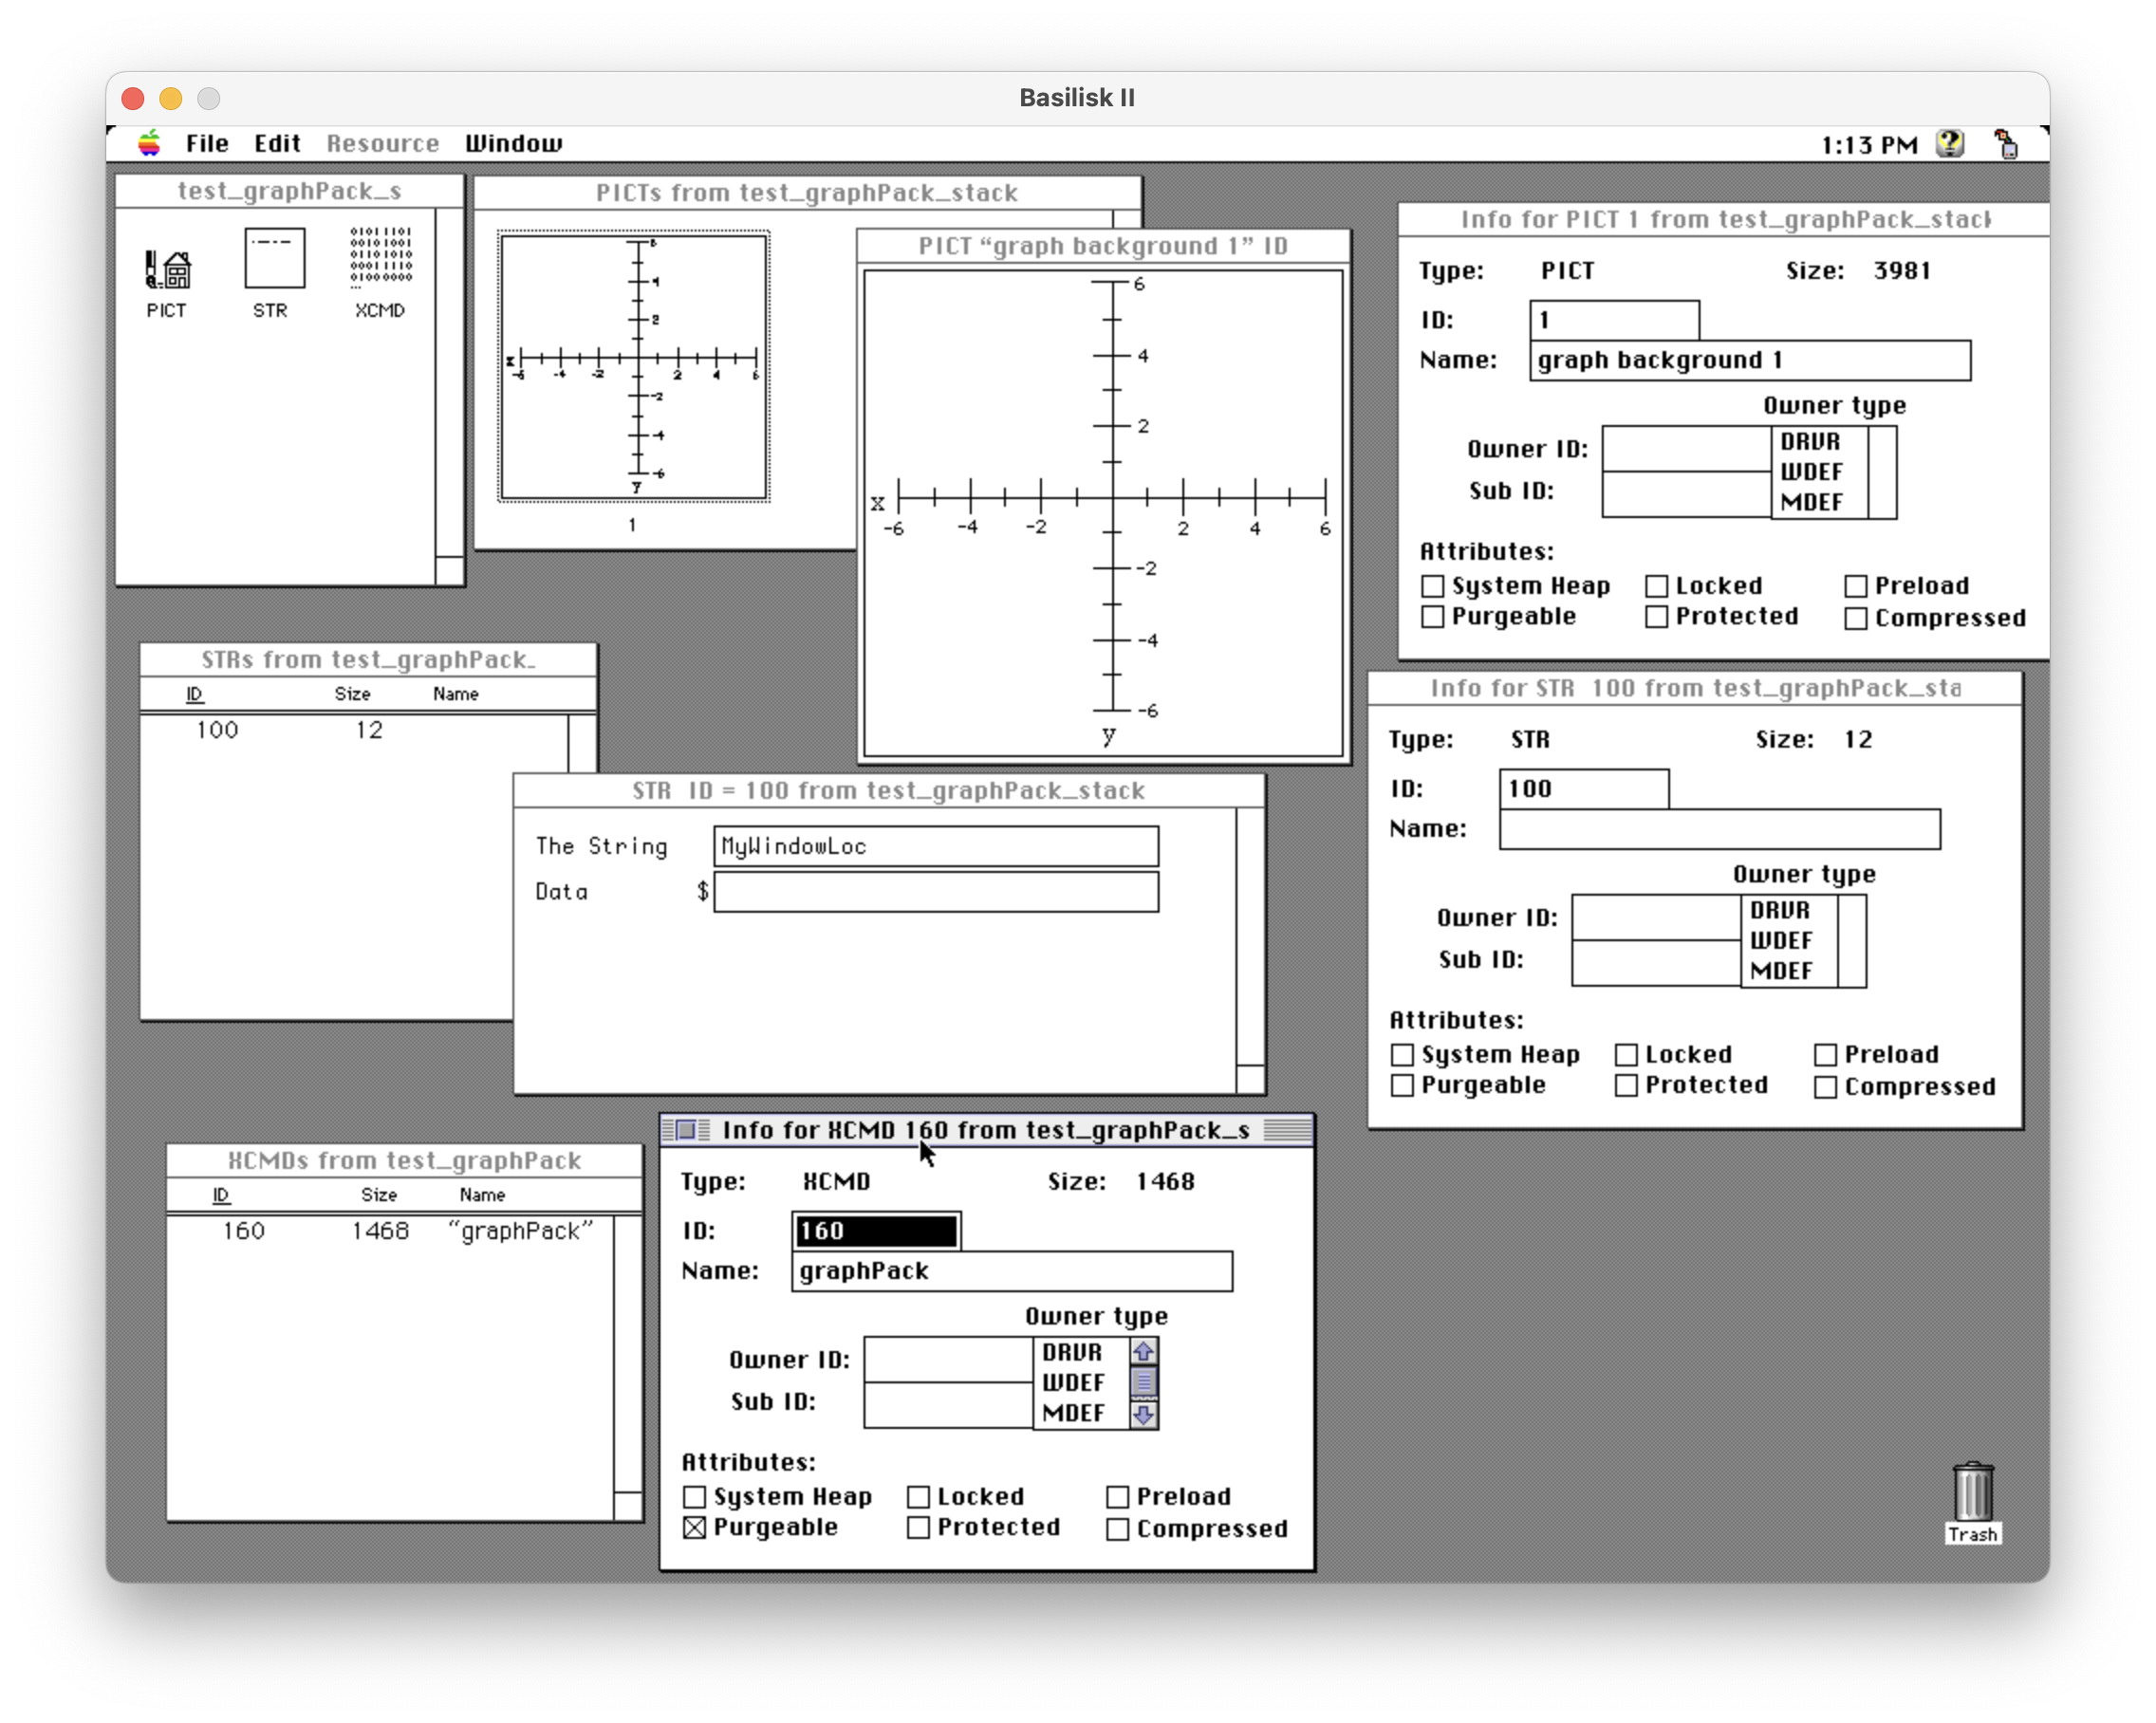Click the application switcher icon in the menu bar

click(2005, 144)
